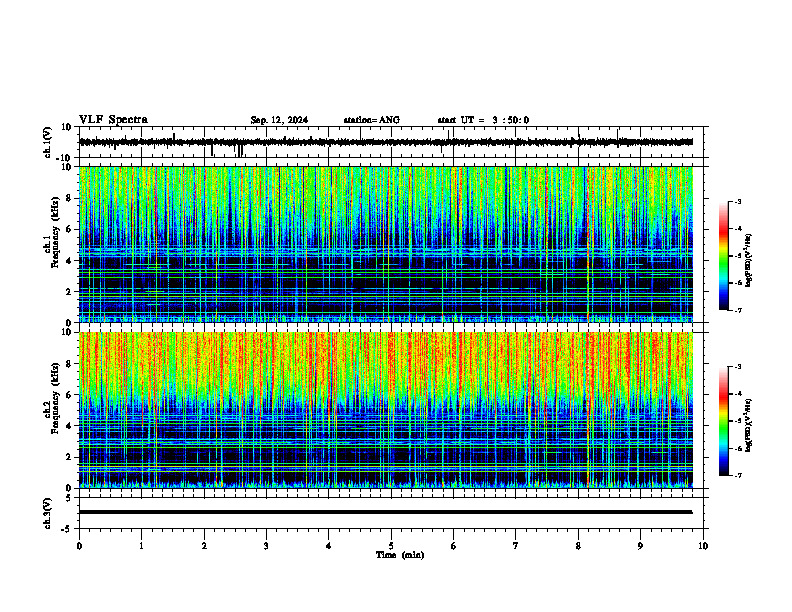Viewport: 792px width, 612px height.
Task: Click time axis tick label "5"
Action: pyautogui.click(x=391, y=546)
